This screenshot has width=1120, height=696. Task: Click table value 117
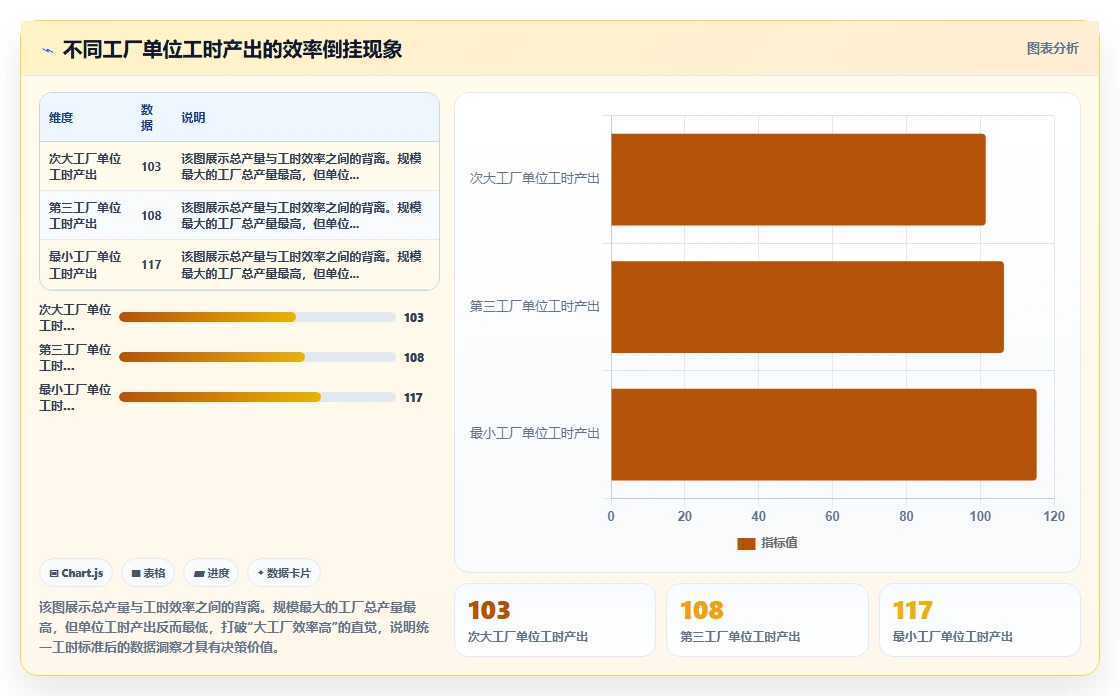[x=151, y=265]
